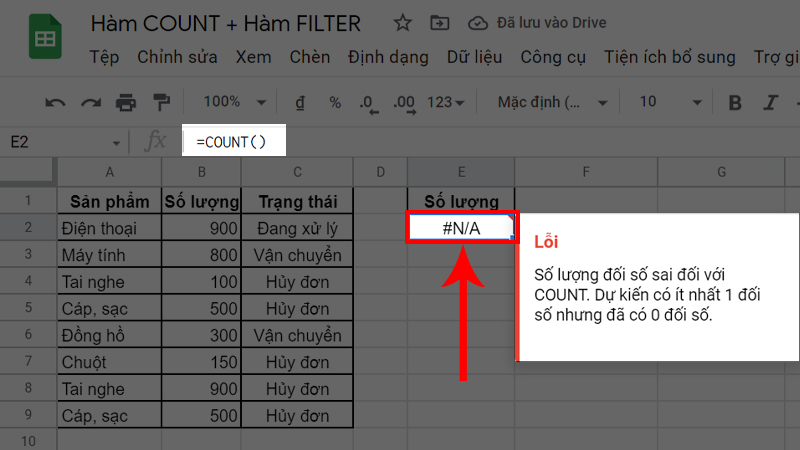Expand the 123 number format dropdown
Image resolution: width=800 pixels, height=450 pixels.
pos(445,102)
